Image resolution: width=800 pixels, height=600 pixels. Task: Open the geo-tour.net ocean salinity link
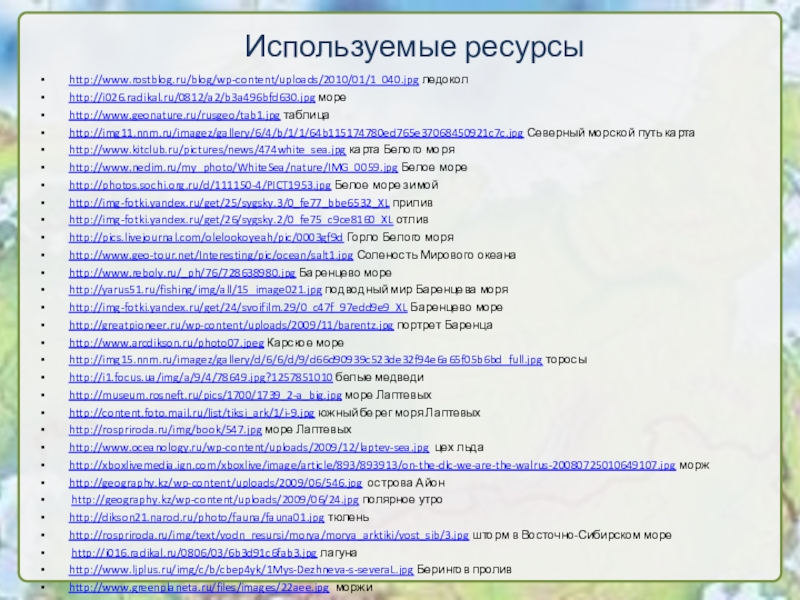pos(232,255)
